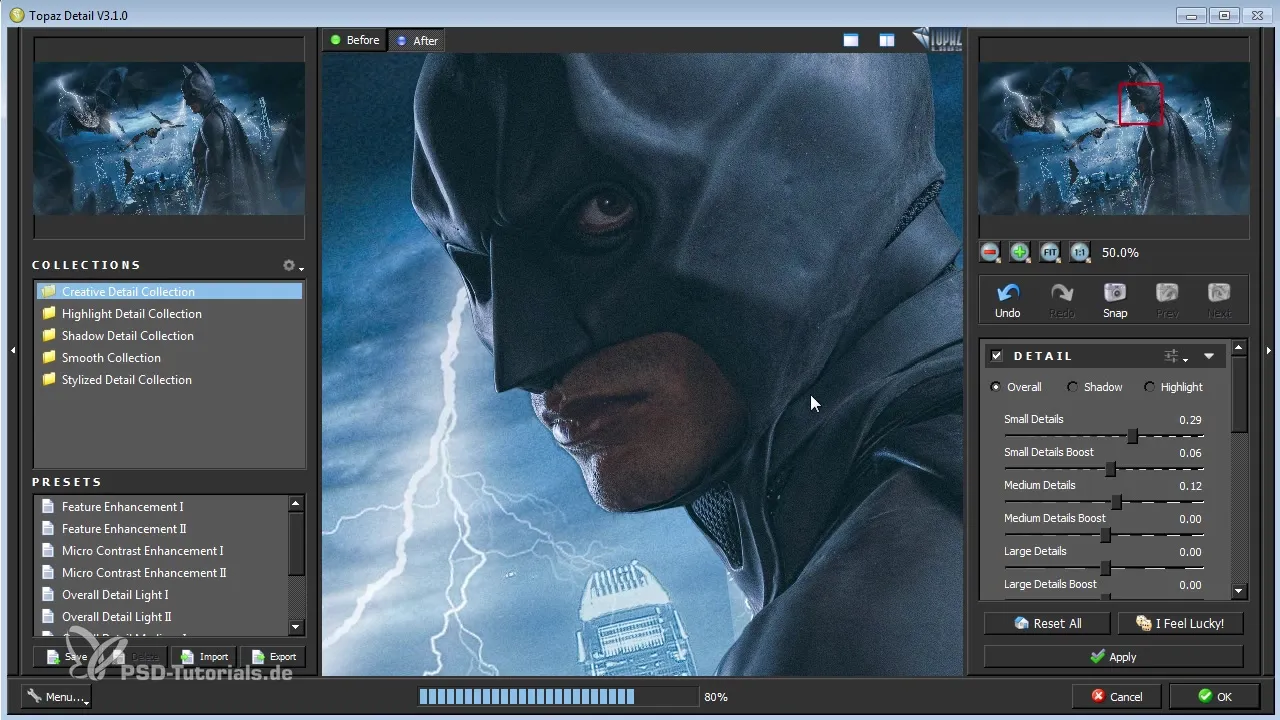This screenshot has height=720, width=1280.
Task: Click the I Feel Lucky! button
Action: pos(1180,623)
